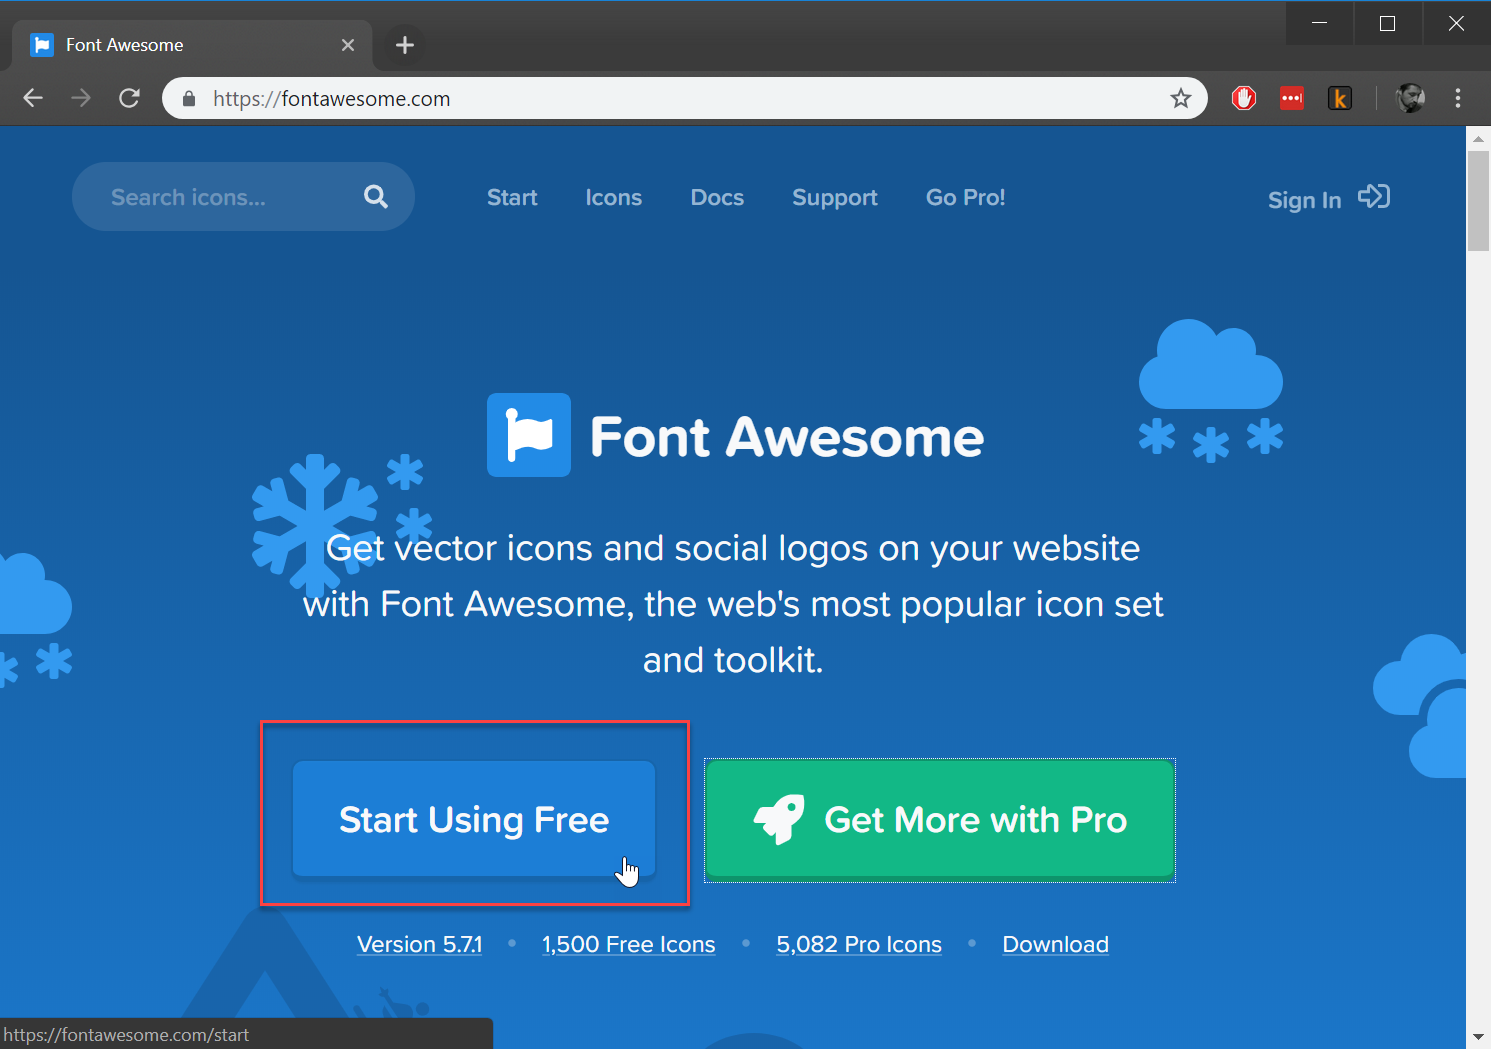Screen dimensions: 1491x1049
Task: Click the Download link
Action: pos(1056,944)
